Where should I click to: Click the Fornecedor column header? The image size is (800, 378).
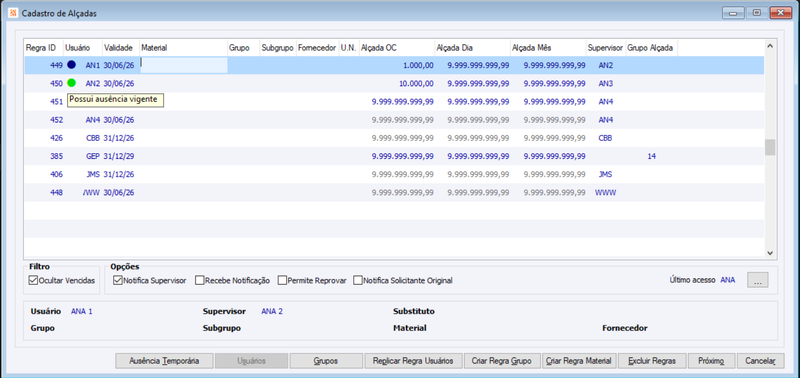click(x=317, y=48)
